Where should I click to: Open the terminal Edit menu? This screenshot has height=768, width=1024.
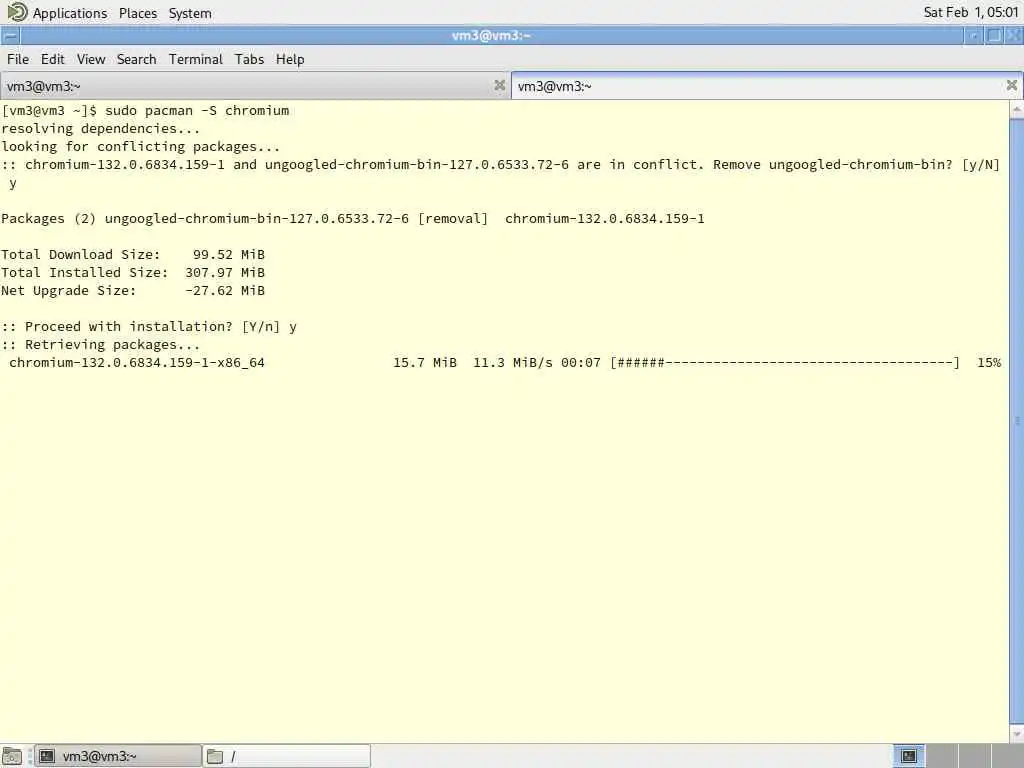[x=52, y=59]
